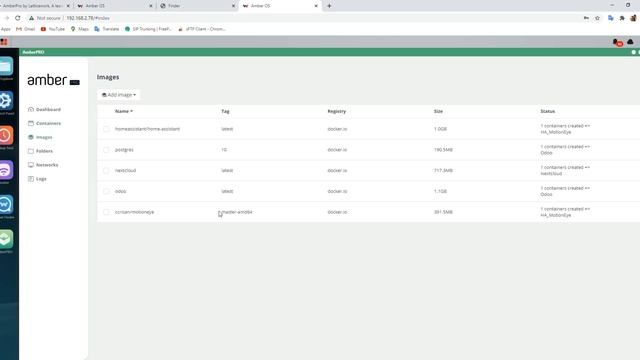640x360 pixels.
Task: Click the Tag column header
Action: pyautogui.click(x=225, y=111)
